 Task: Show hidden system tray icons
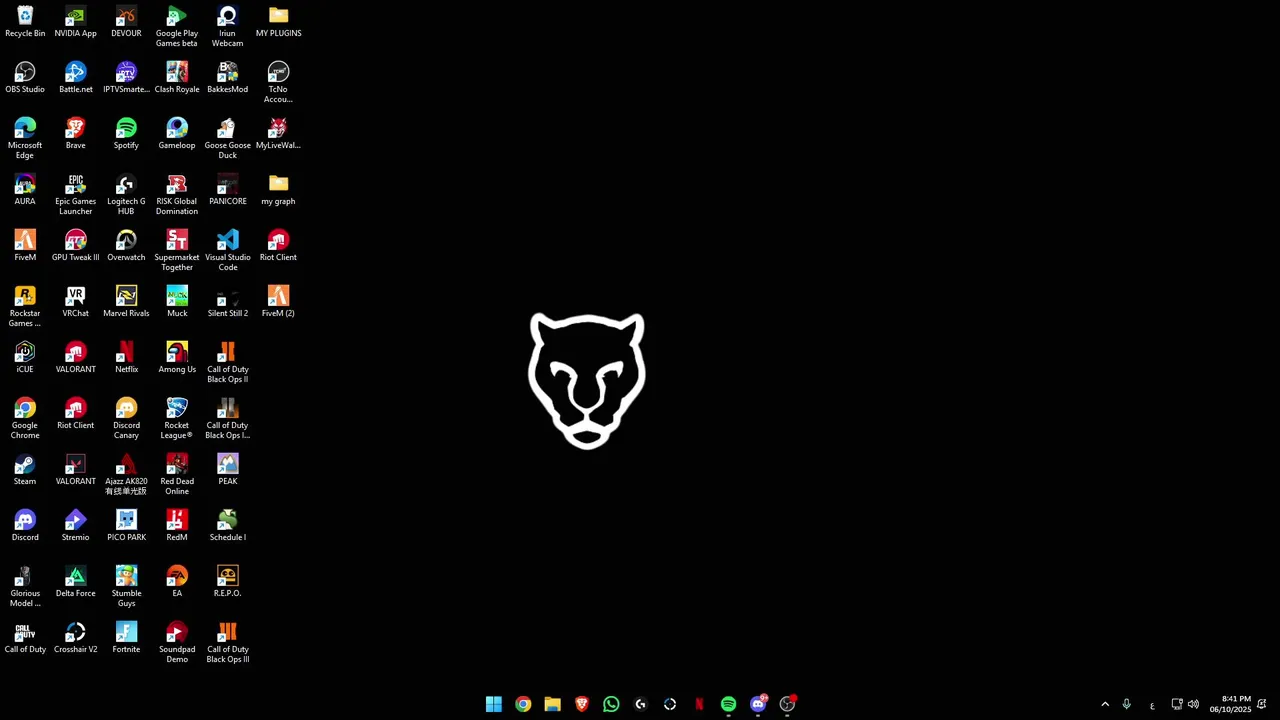[1105, 704]
